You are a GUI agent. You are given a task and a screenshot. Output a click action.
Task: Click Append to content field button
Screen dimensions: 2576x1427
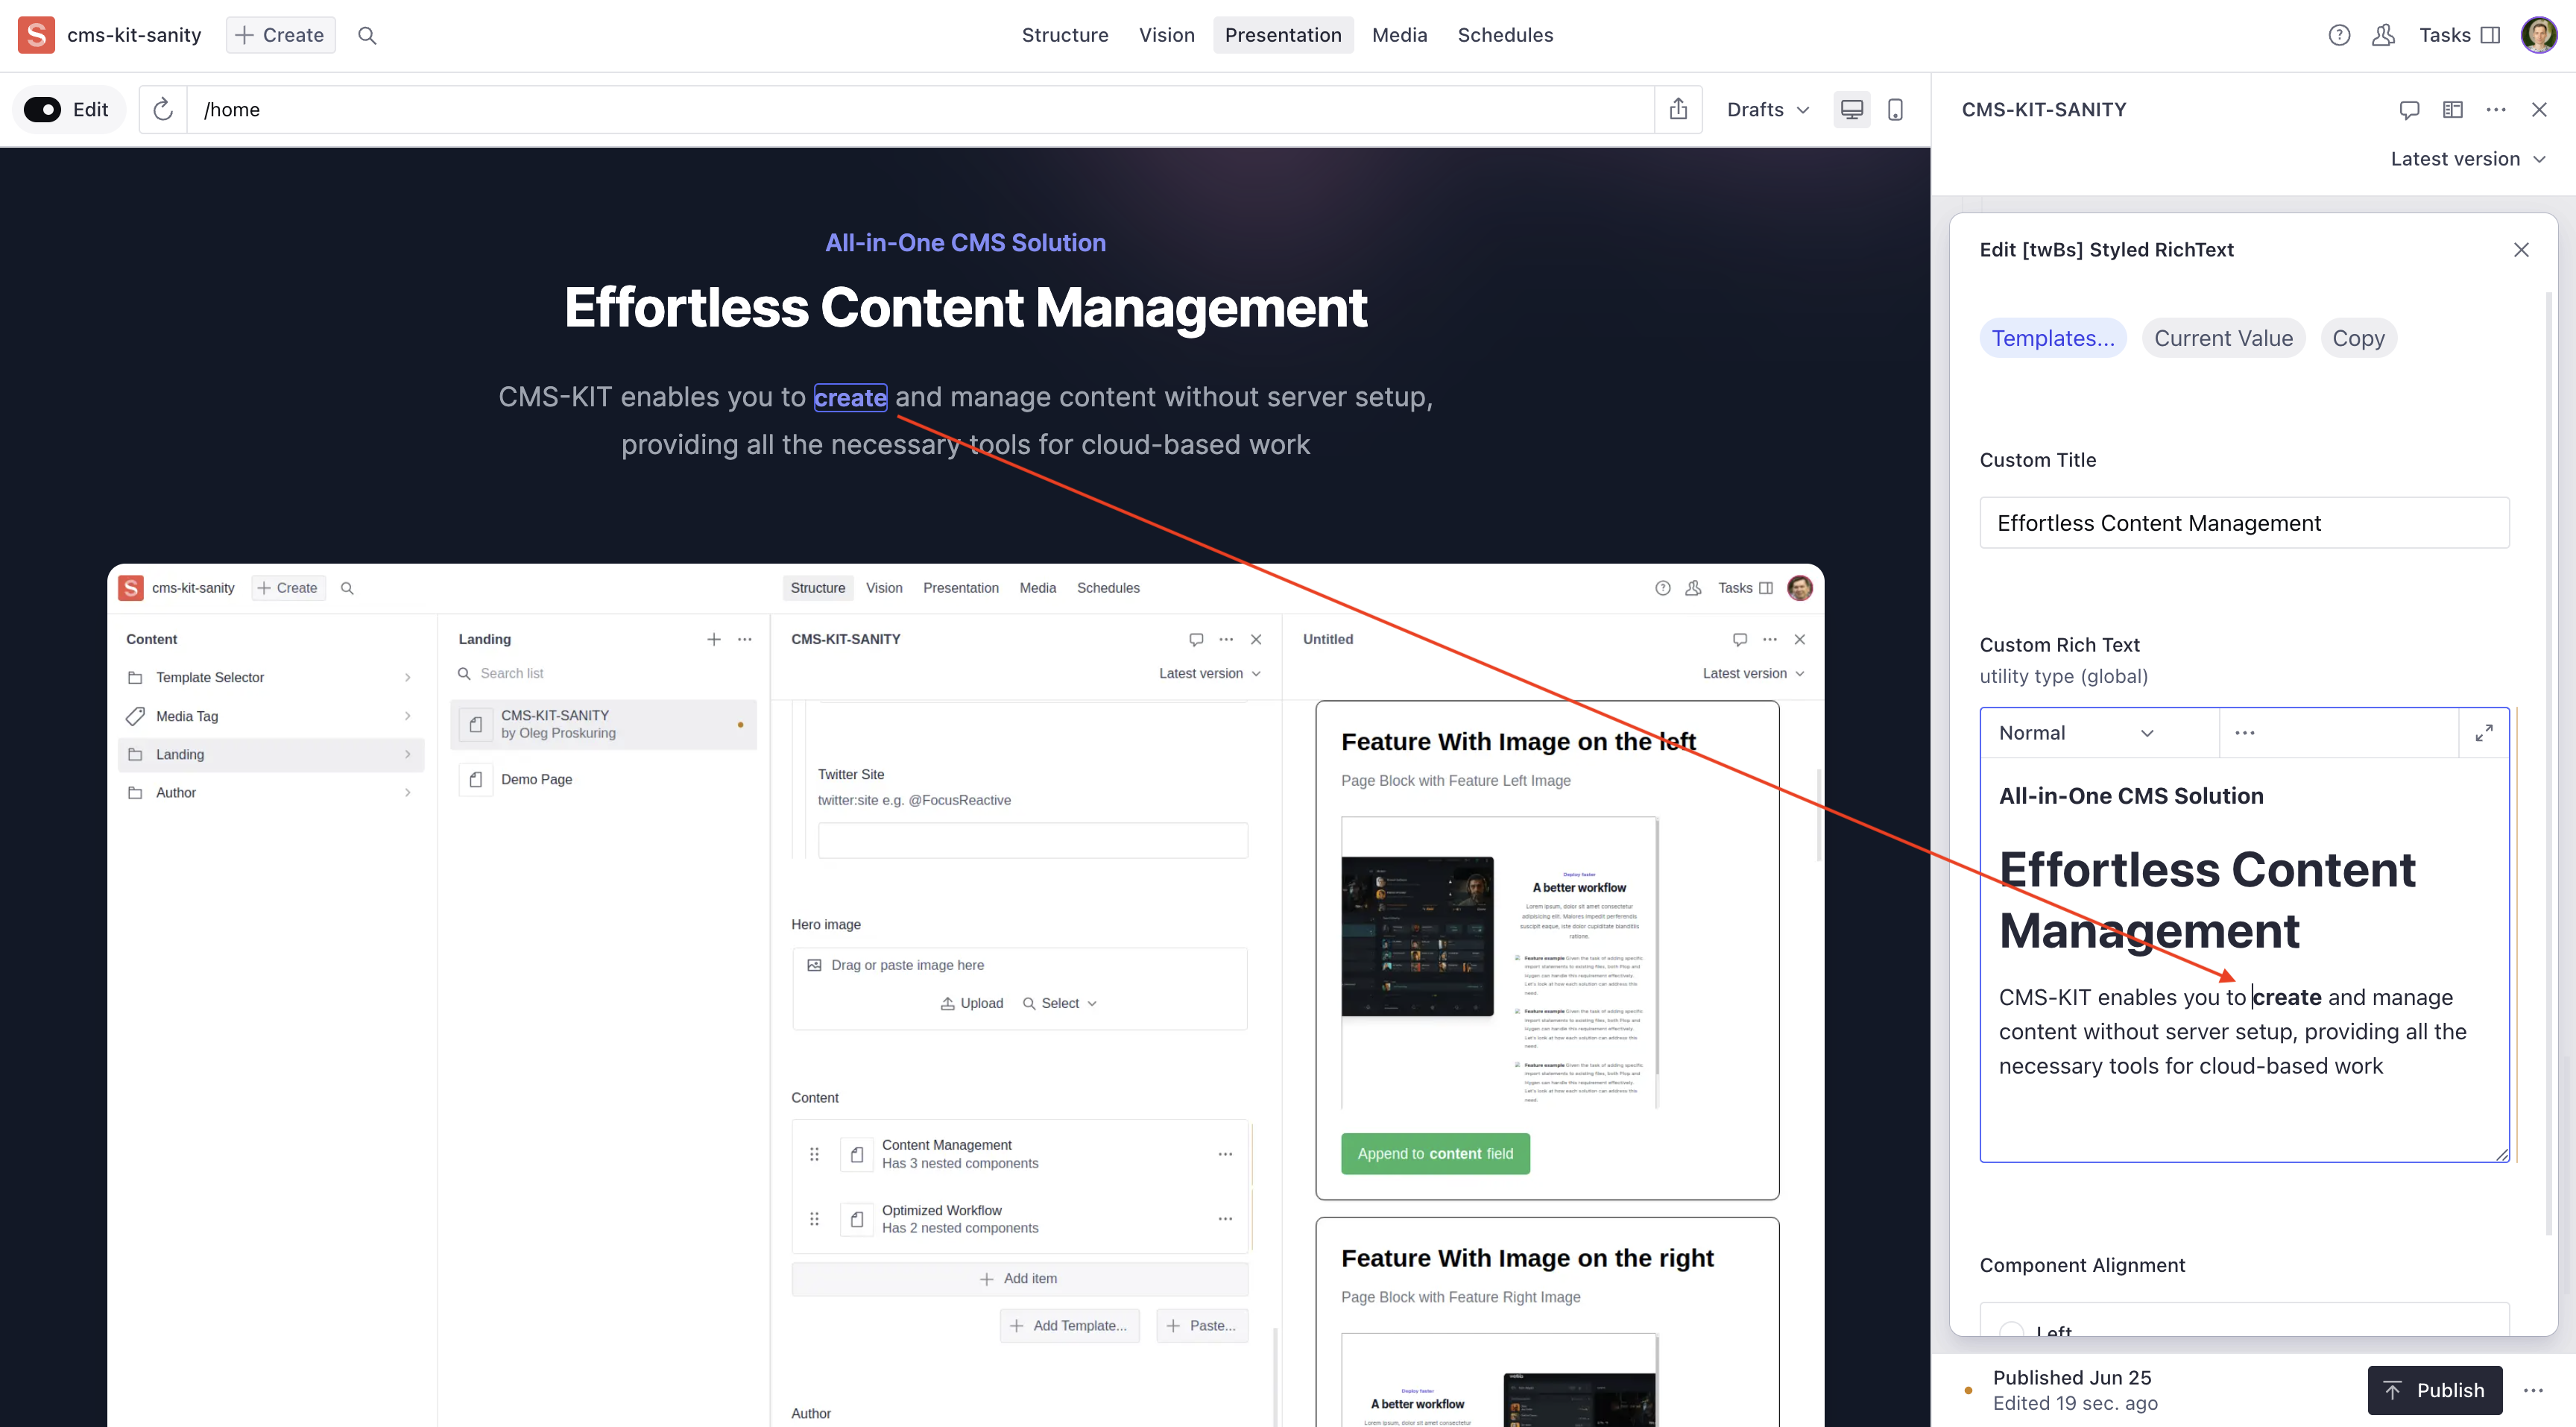coord(1435,1153)
